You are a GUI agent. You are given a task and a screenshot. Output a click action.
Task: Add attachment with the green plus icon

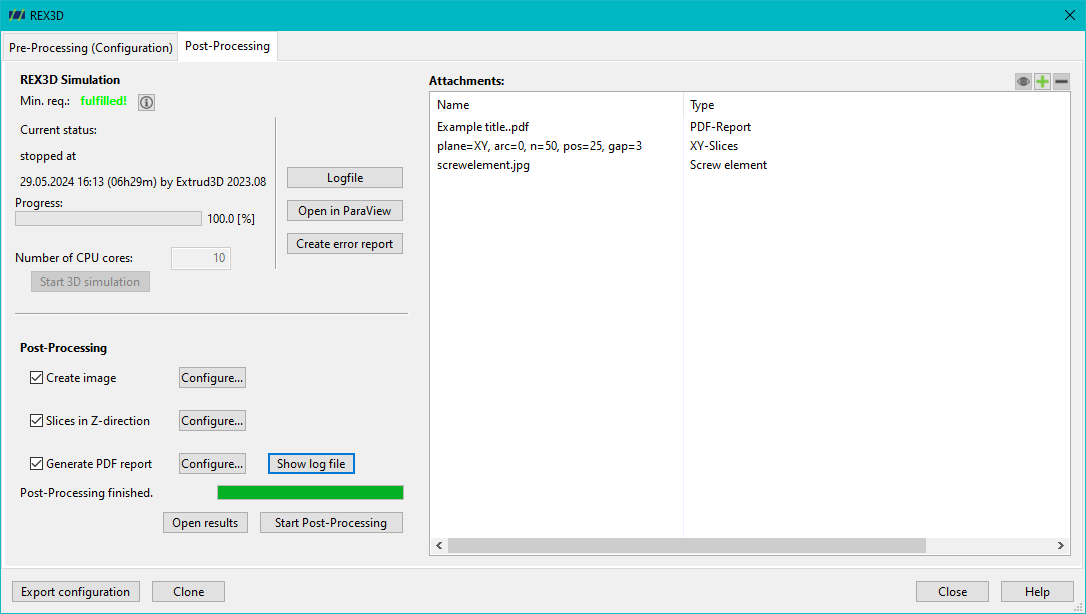(1042, 82)
